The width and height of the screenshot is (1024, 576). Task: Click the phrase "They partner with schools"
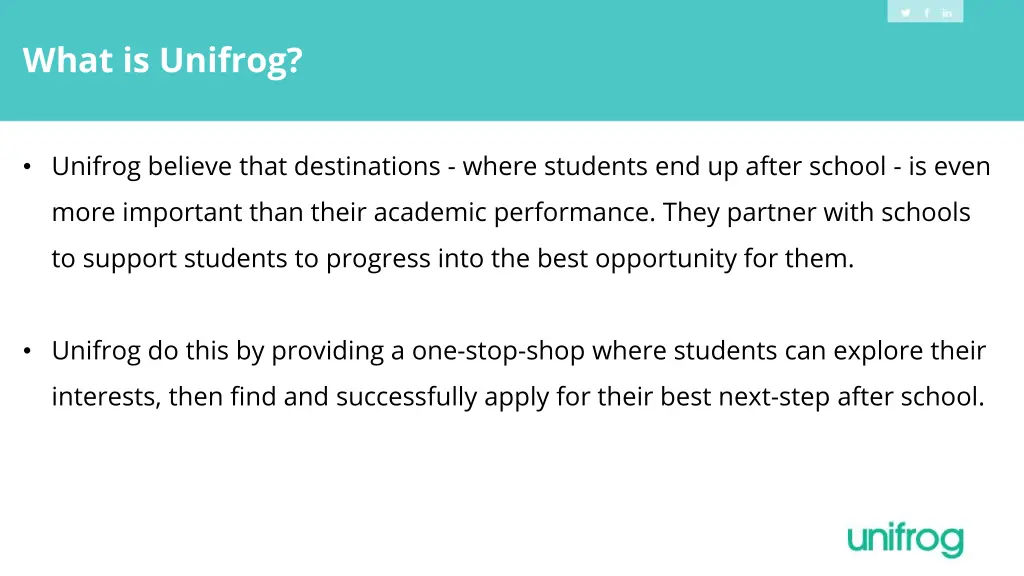point(816,212)
